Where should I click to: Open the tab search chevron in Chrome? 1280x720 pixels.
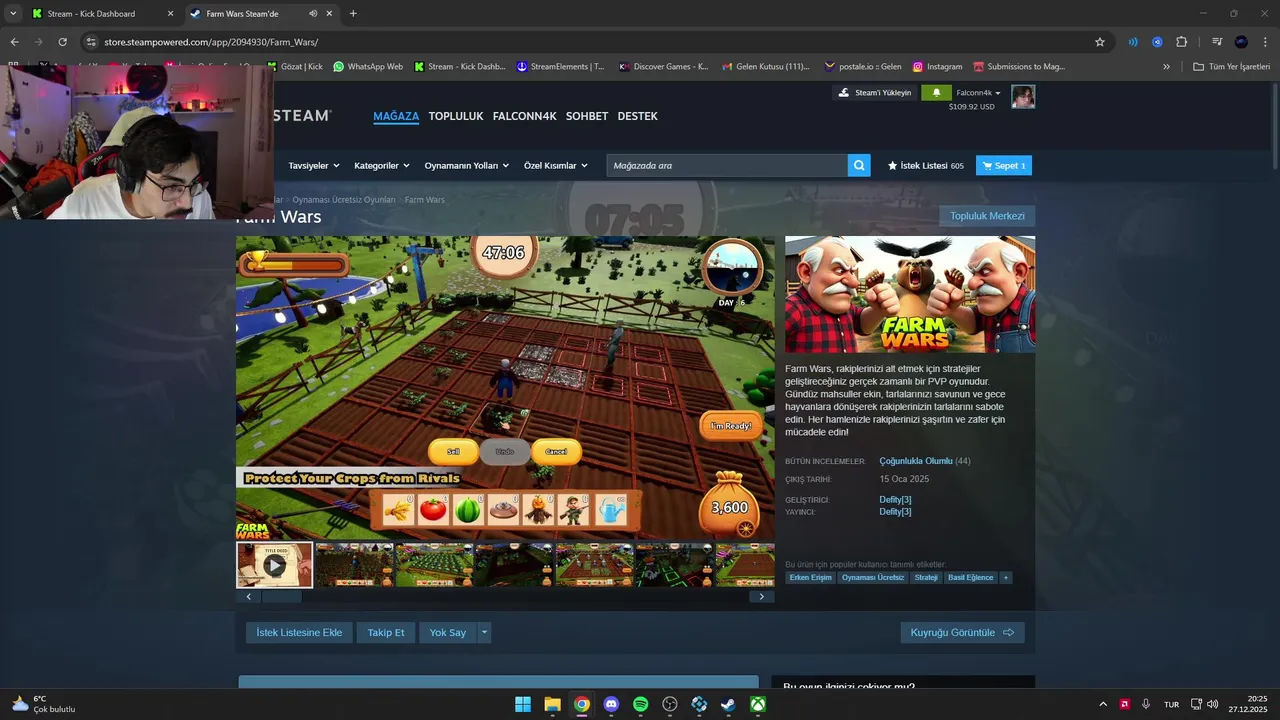pyautogui.click(x=13, y=14)
